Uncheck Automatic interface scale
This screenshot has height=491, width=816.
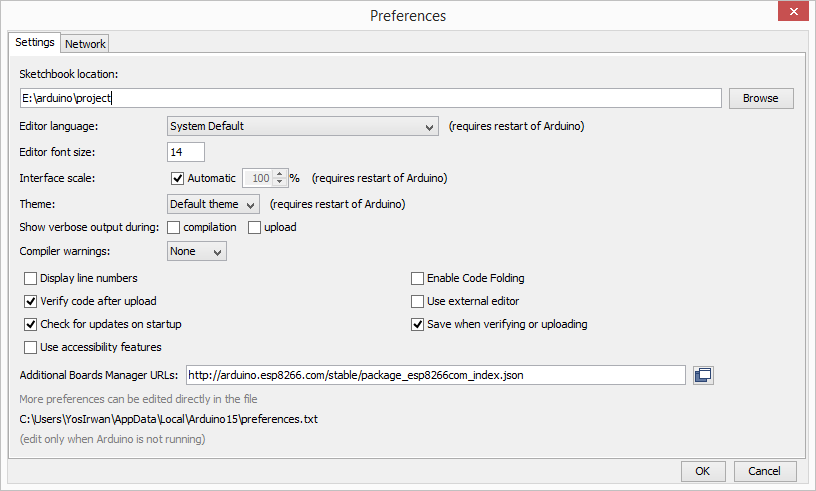(178, 178)
